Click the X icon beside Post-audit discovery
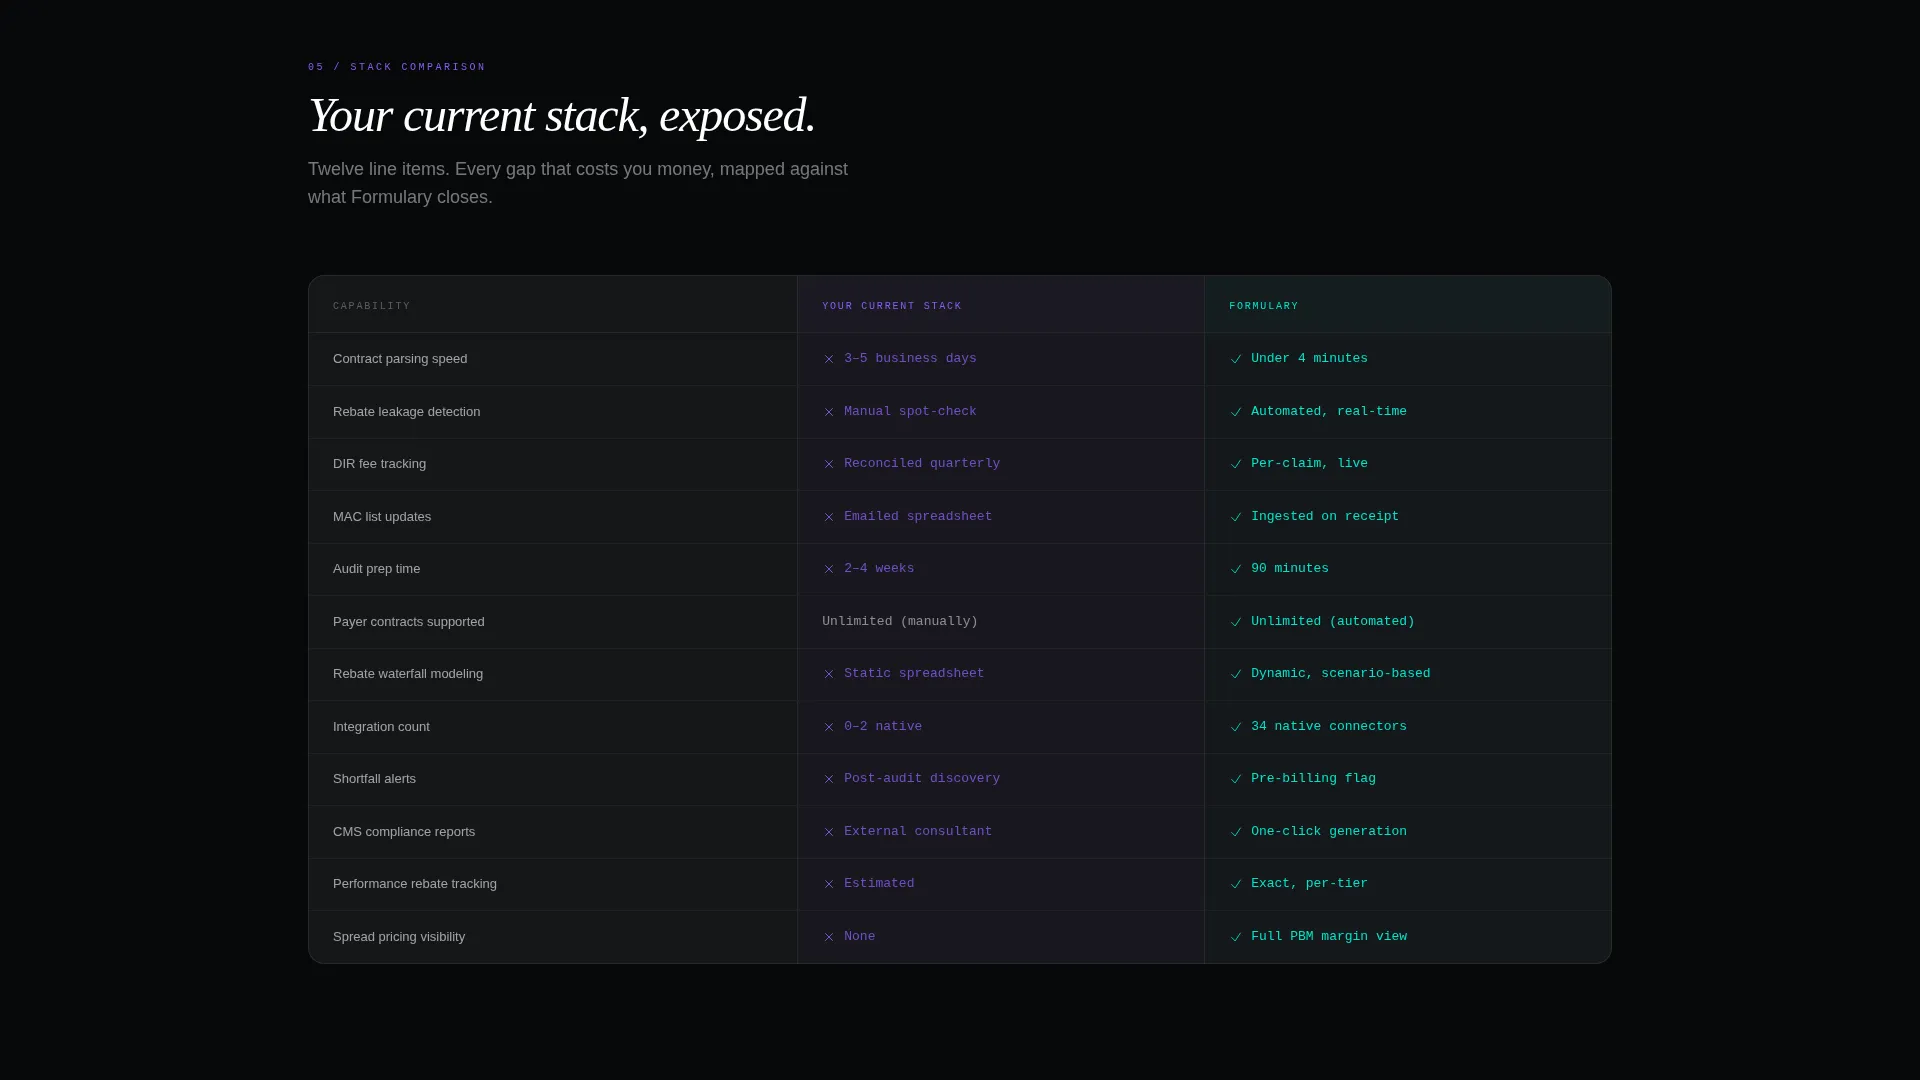This screenshot has height=1080, width=1920. pyautogui.click(x=829, y=779)
